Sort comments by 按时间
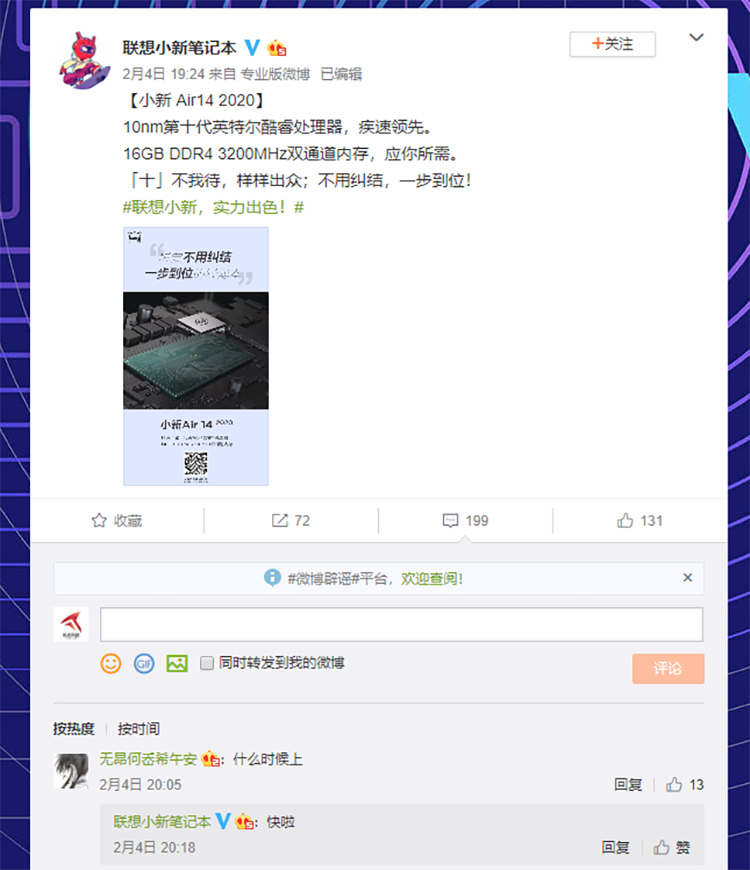The image size is (750, 870). point(139,729)
